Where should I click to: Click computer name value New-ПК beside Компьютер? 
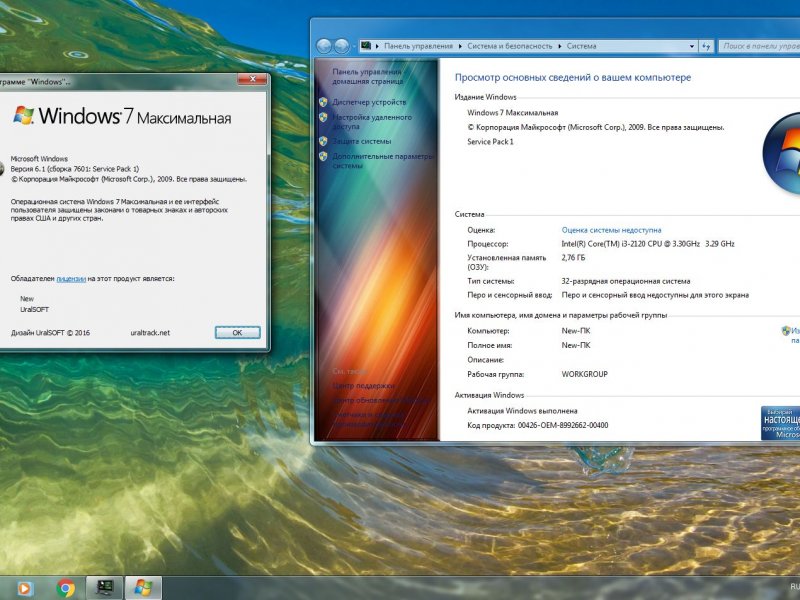[576, 331]
